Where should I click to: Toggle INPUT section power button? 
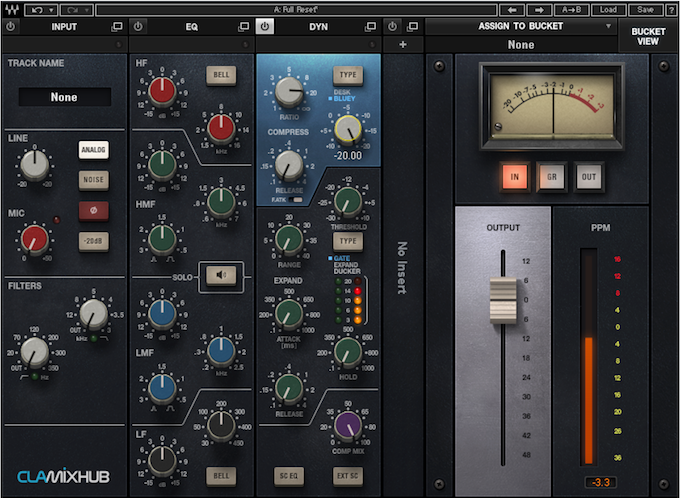[x=11, y=27]
